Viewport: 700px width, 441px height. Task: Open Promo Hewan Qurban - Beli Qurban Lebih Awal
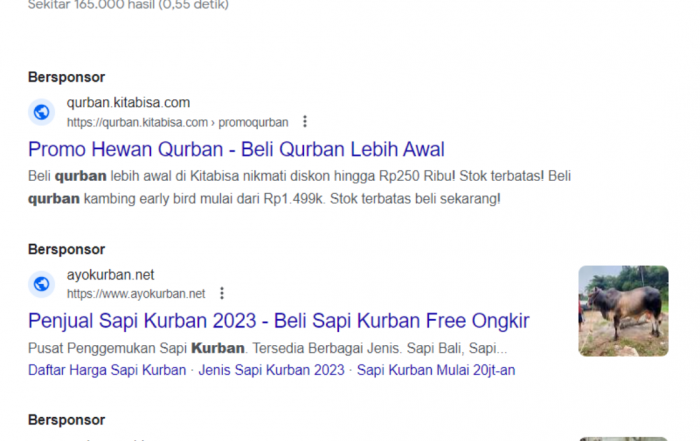pyautogui.click(x=236, y=149)
